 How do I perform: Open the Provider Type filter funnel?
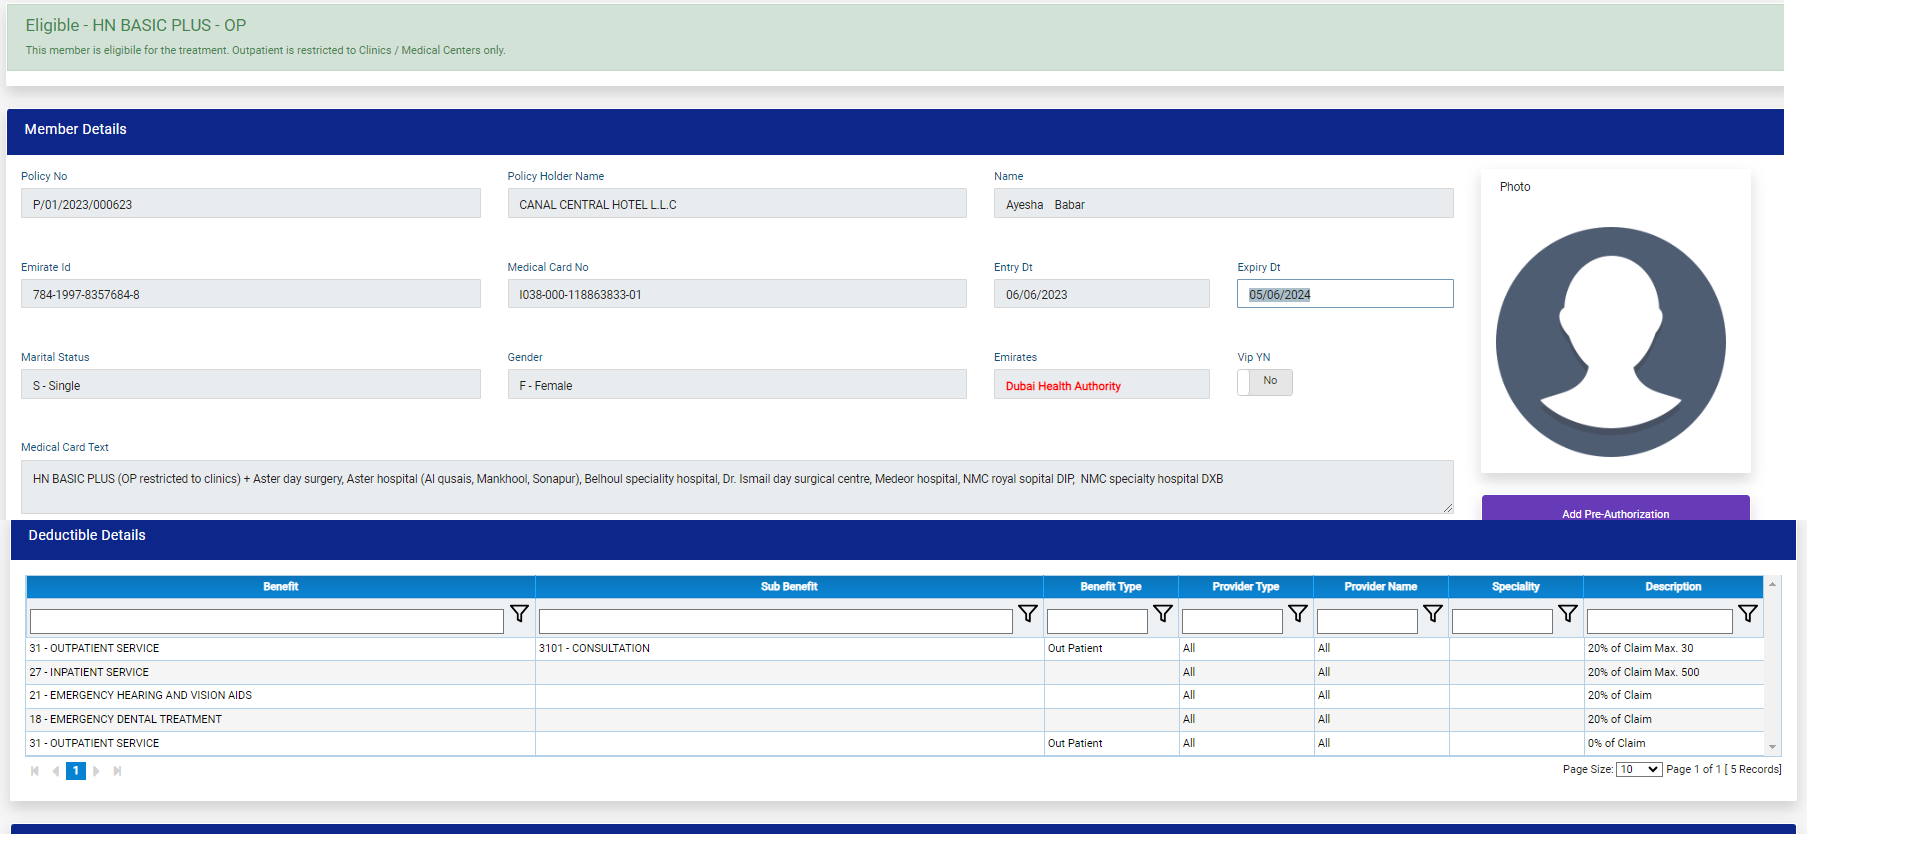[1297, 614]
